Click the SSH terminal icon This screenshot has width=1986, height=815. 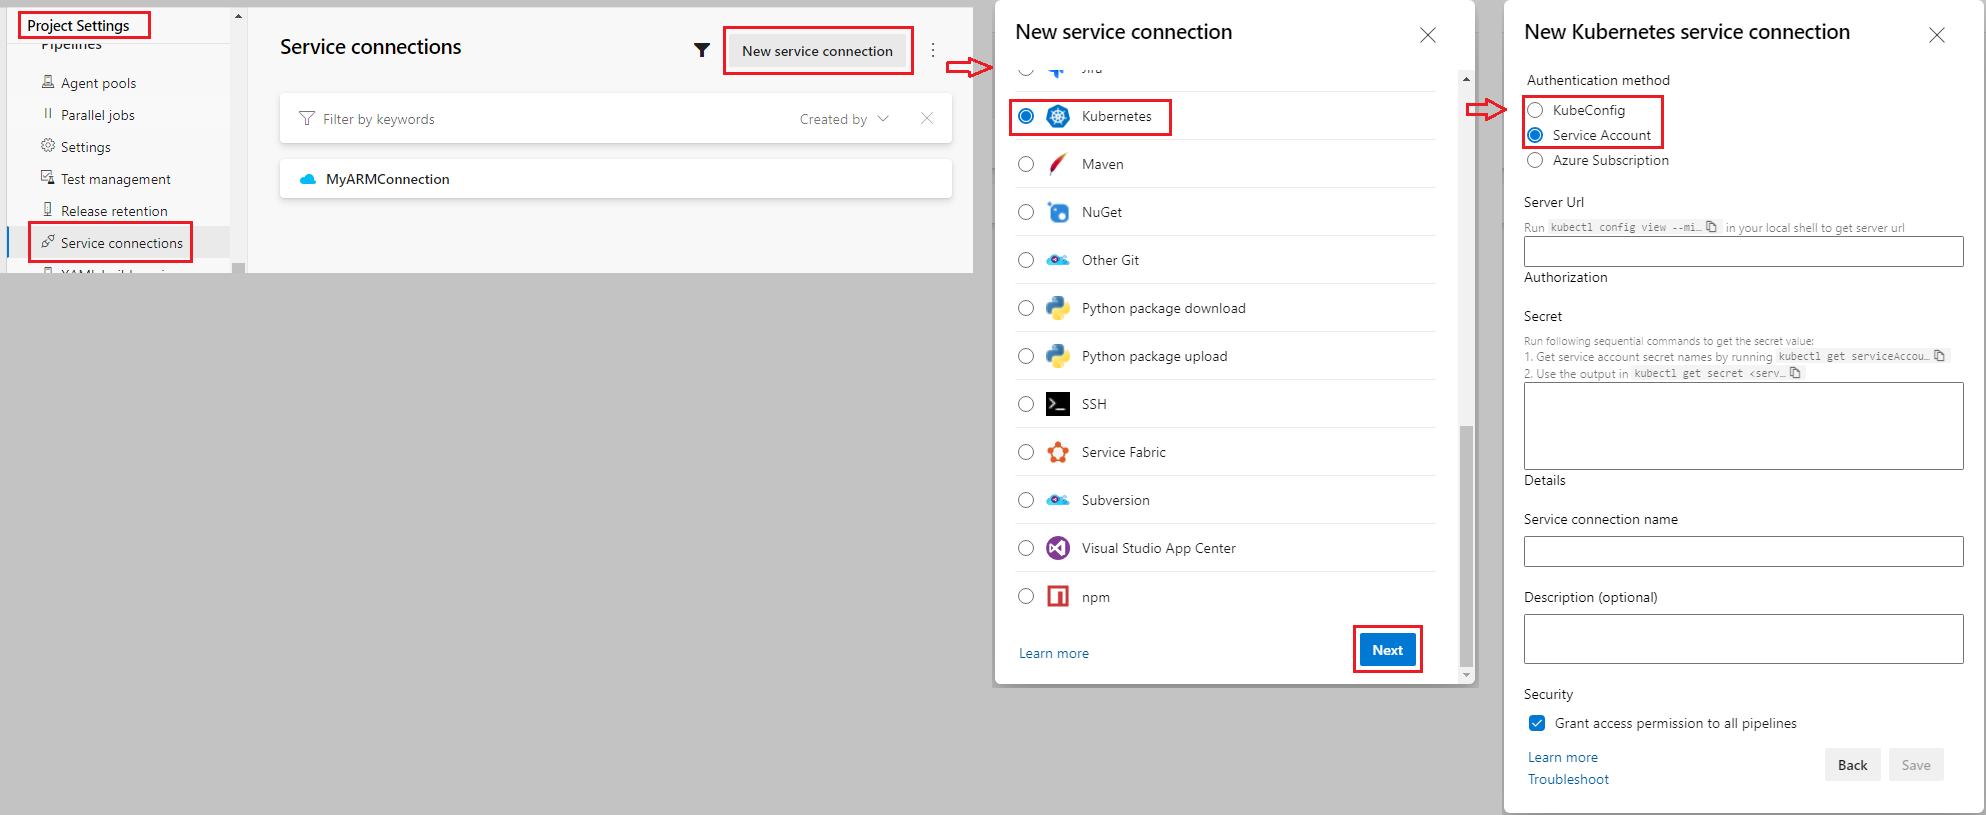coord(1058,404)
